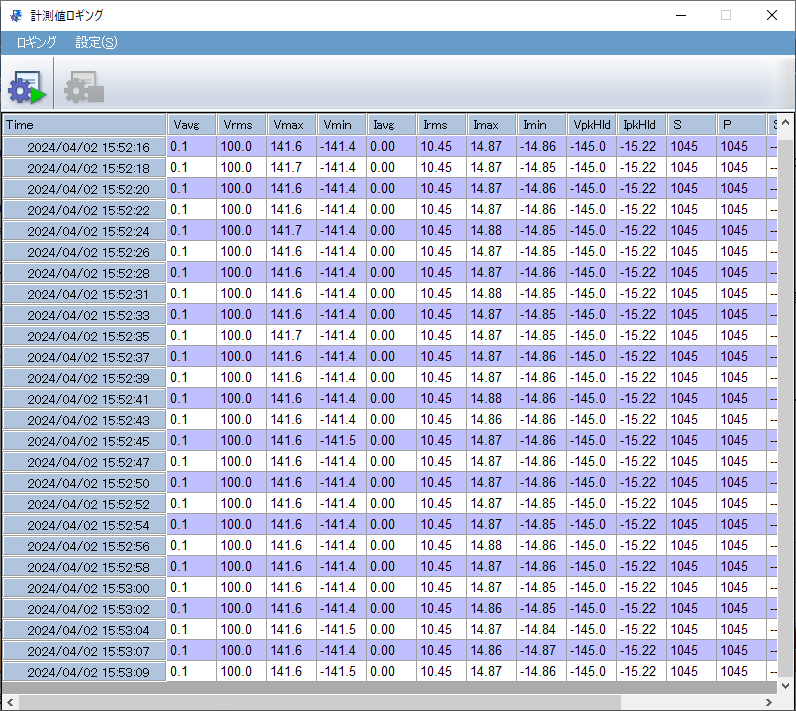The width and height of the screenshot is (796, 711).
Task: Select the Vmax column header
Action: [x=291, y=125]
